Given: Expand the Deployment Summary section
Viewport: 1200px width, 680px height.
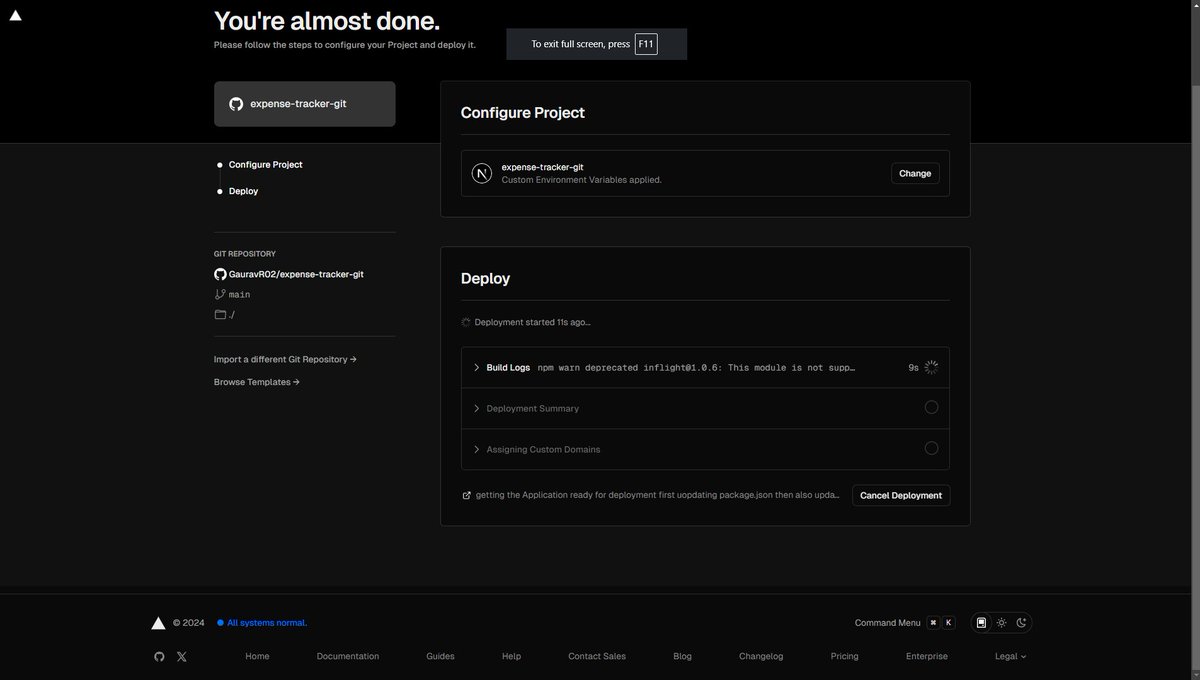Looking at the screenshot, I should click(705, 408).
